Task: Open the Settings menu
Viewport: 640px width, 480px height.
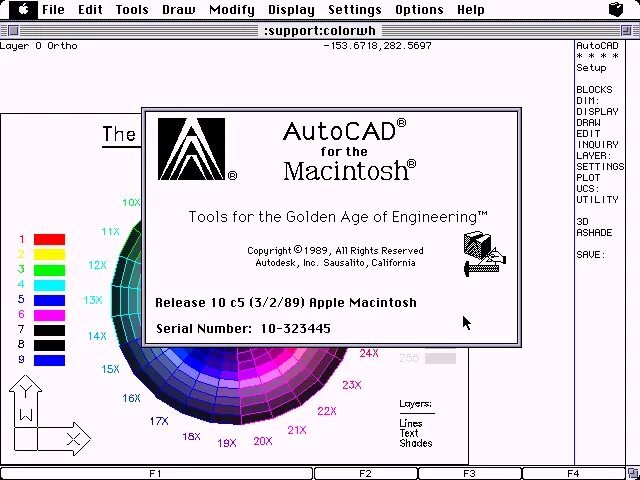Action: 355,10
